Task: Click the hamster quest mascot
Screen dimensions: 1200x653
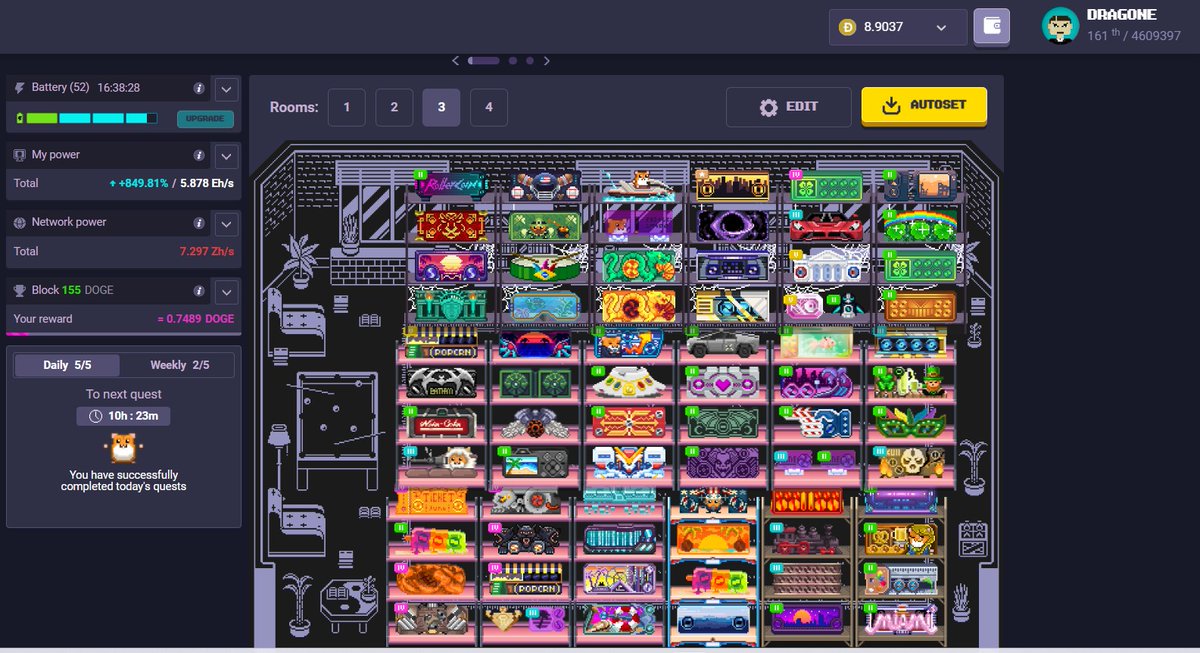Action: click(x=123, y=446)
